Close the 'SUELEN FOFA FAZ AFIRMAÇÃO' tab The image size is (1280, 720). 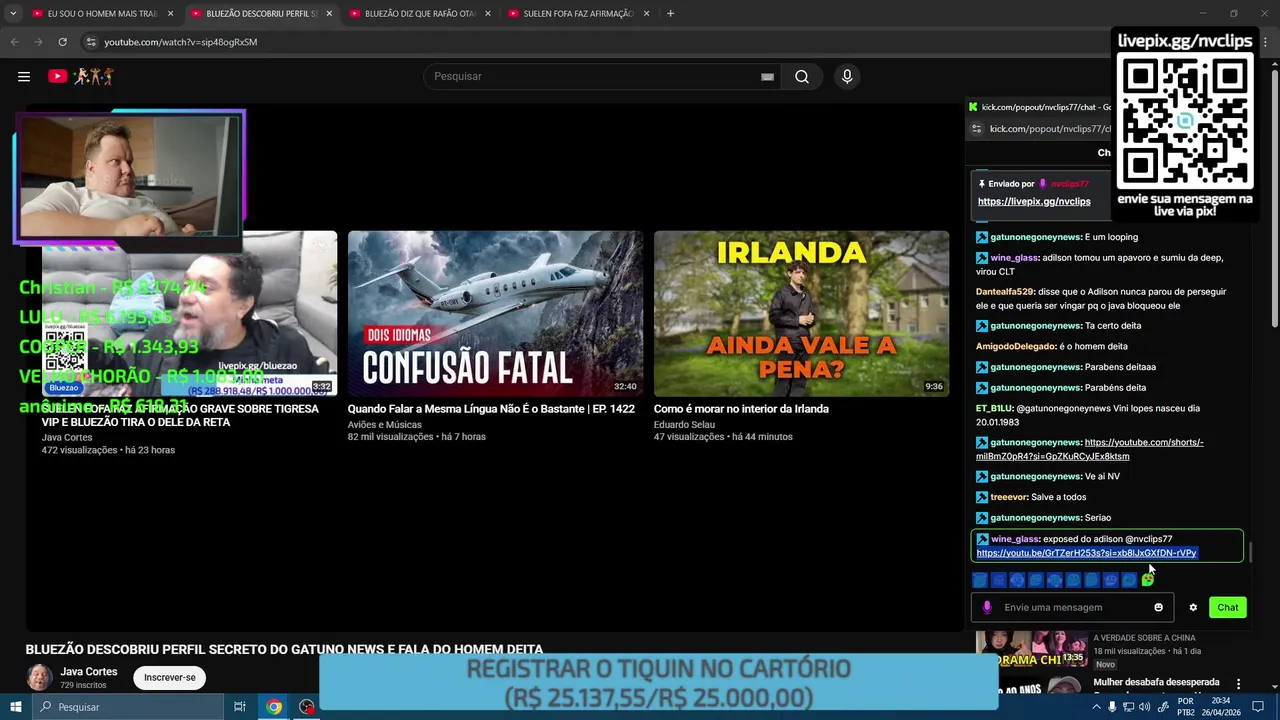(x=647, y=14)
